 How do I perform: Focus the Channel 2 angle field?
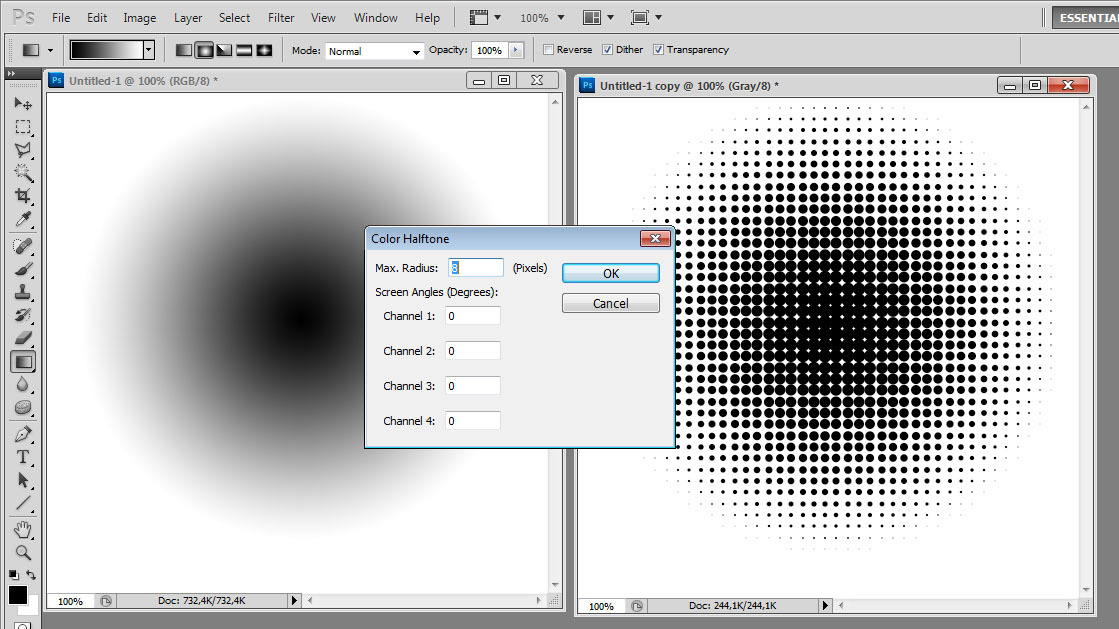[472, 351]
